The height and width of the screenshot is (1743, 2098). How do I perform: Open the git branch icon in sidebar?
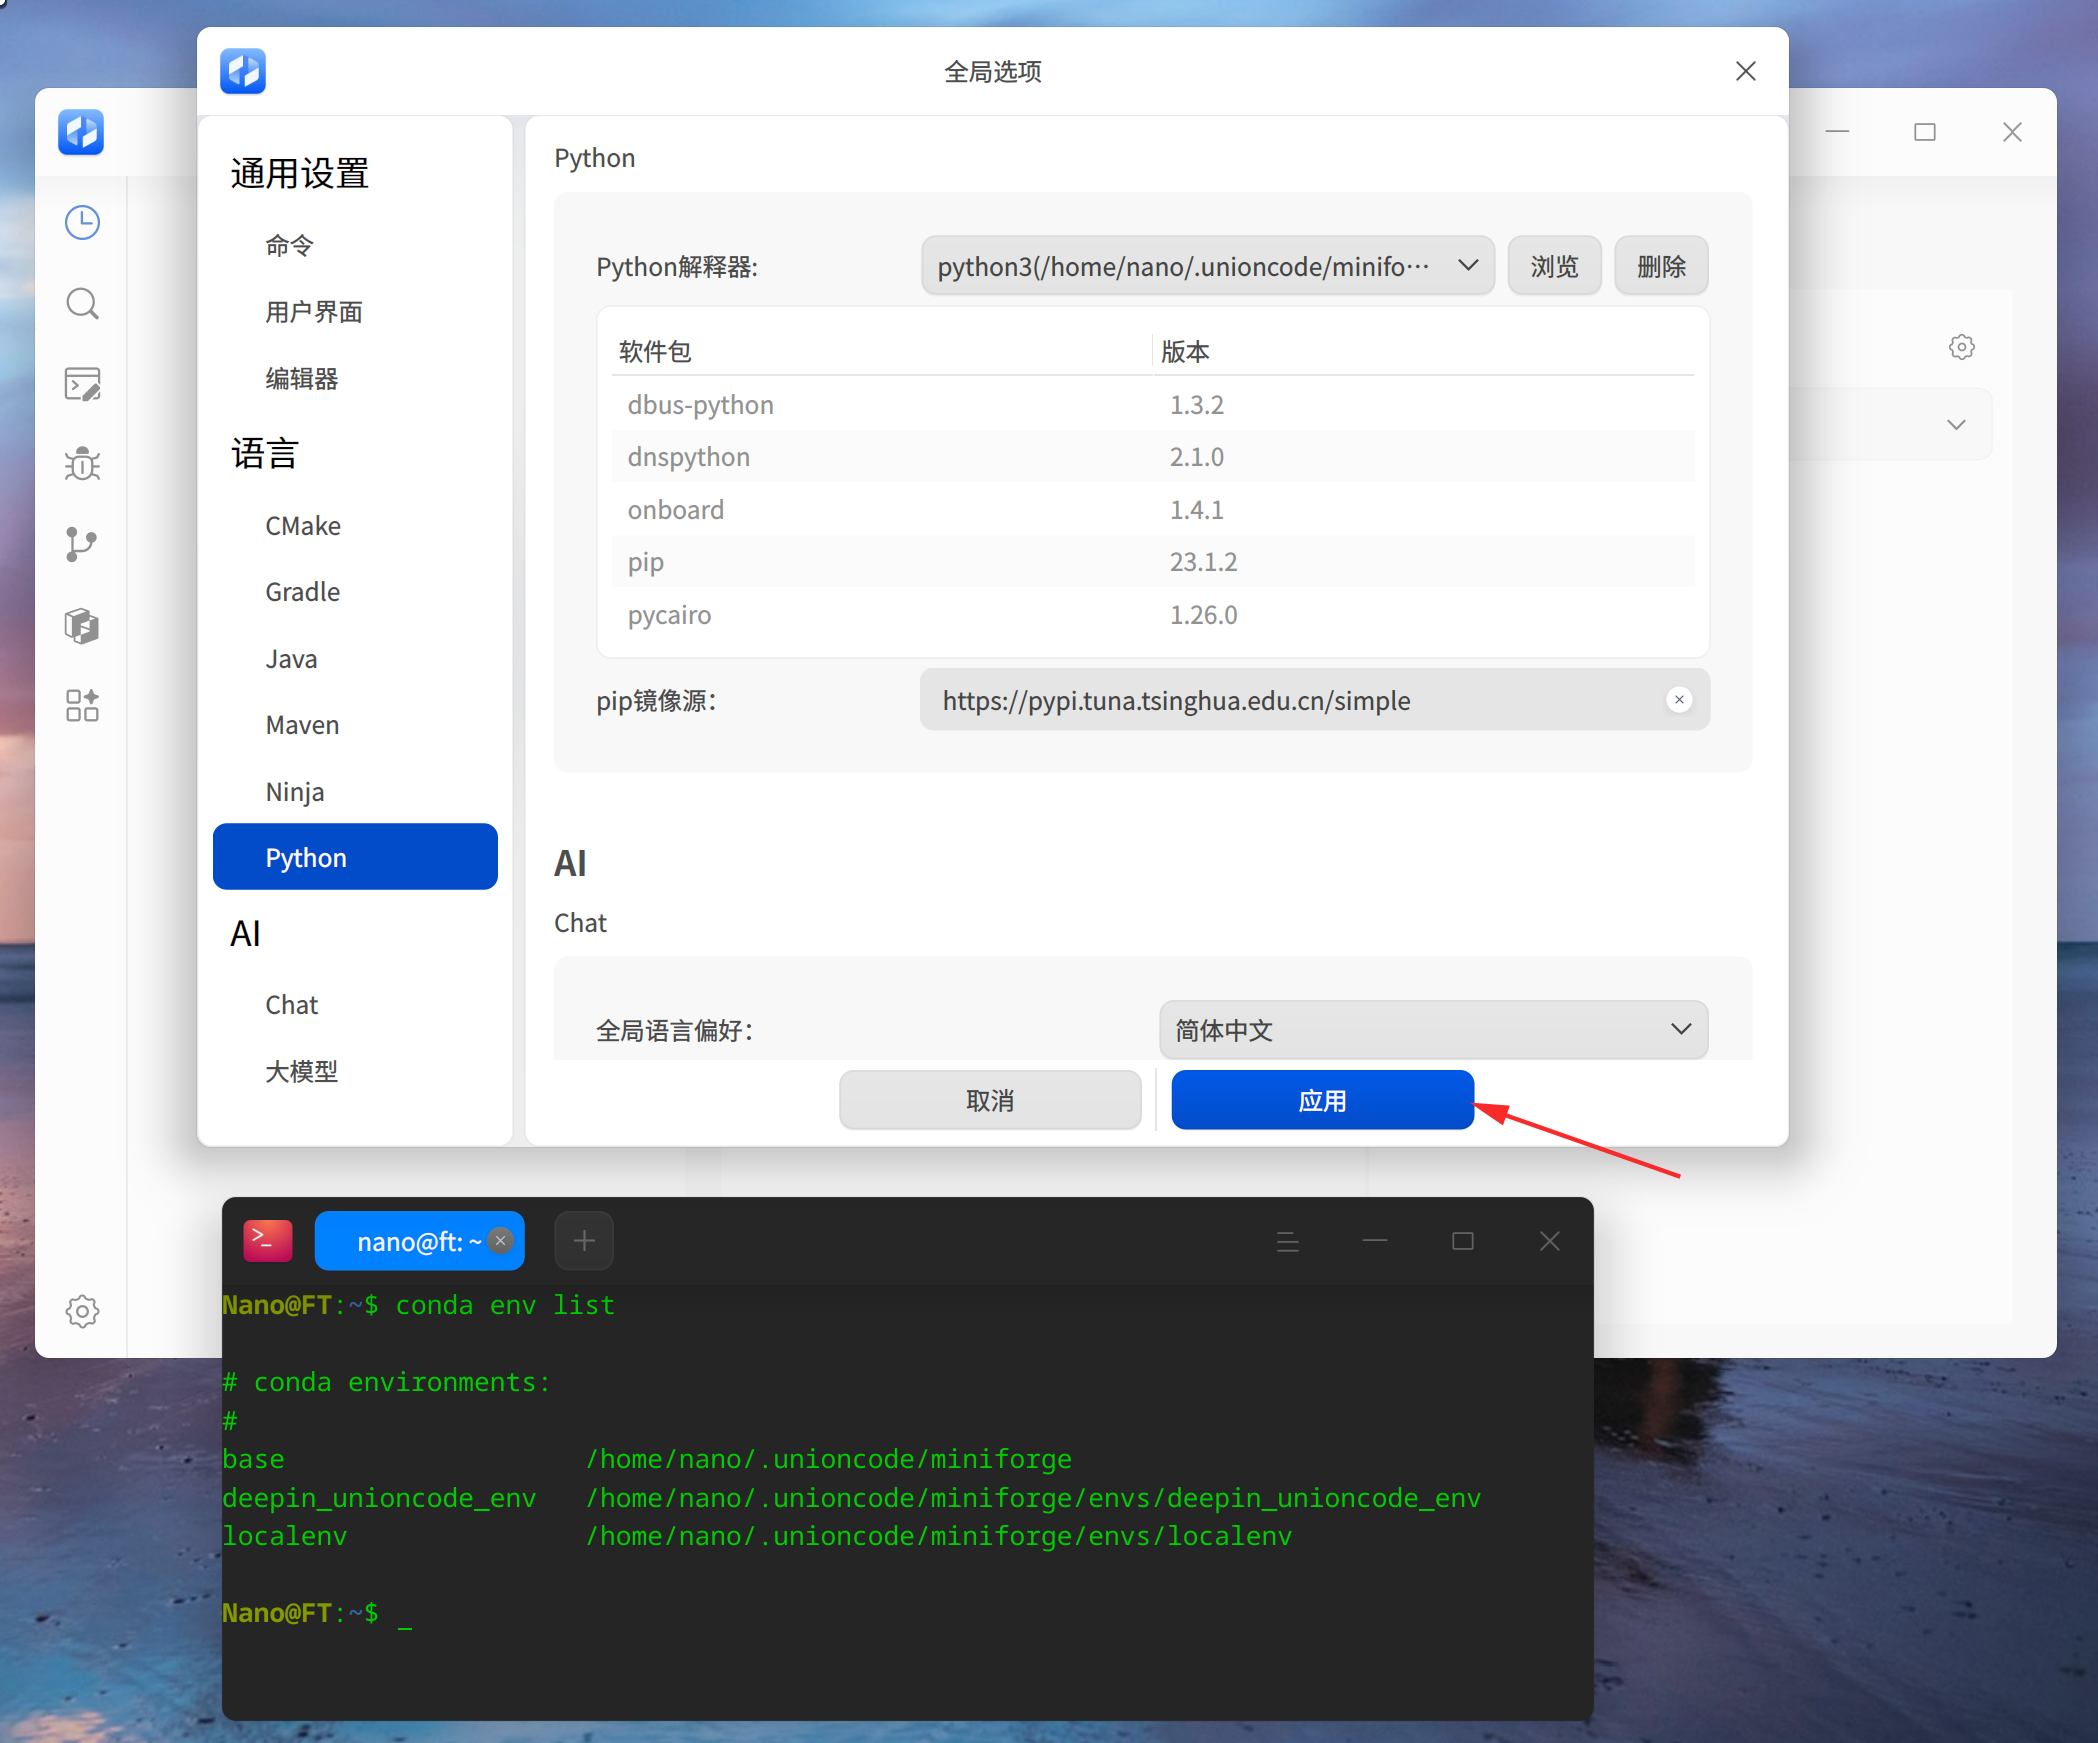(82, 545)
